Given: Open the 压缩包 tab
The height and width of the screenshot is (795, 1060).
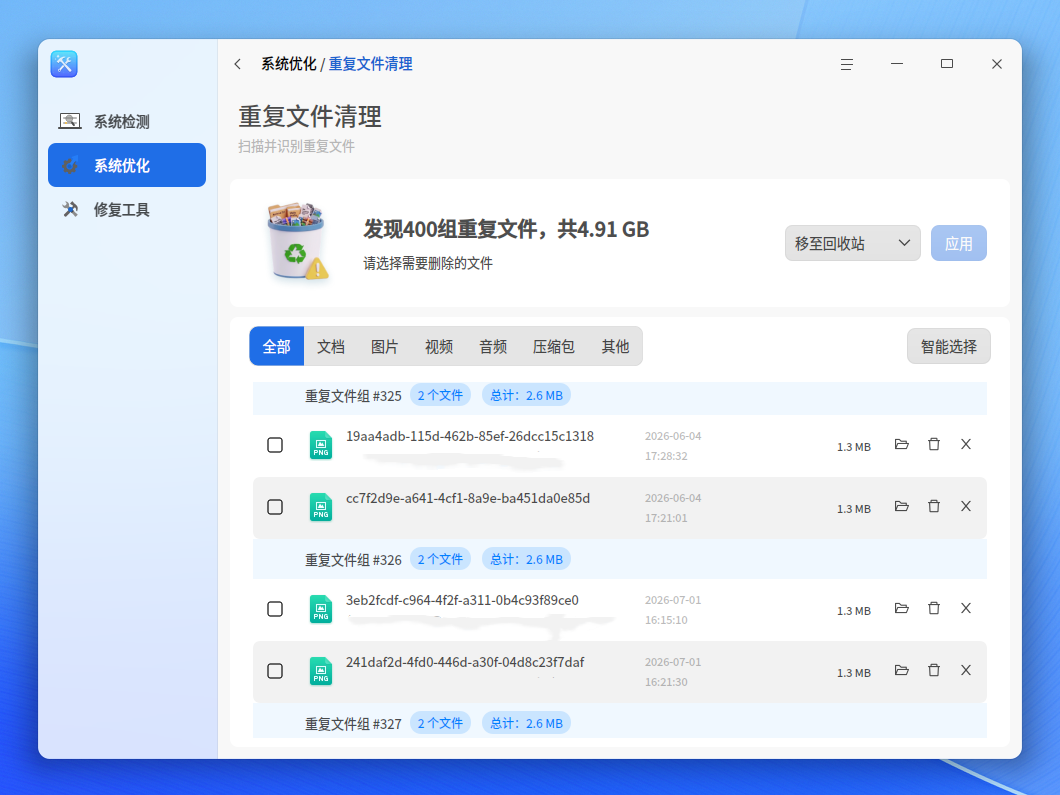Looking at the screenshot, I should [x=554, y=347].
